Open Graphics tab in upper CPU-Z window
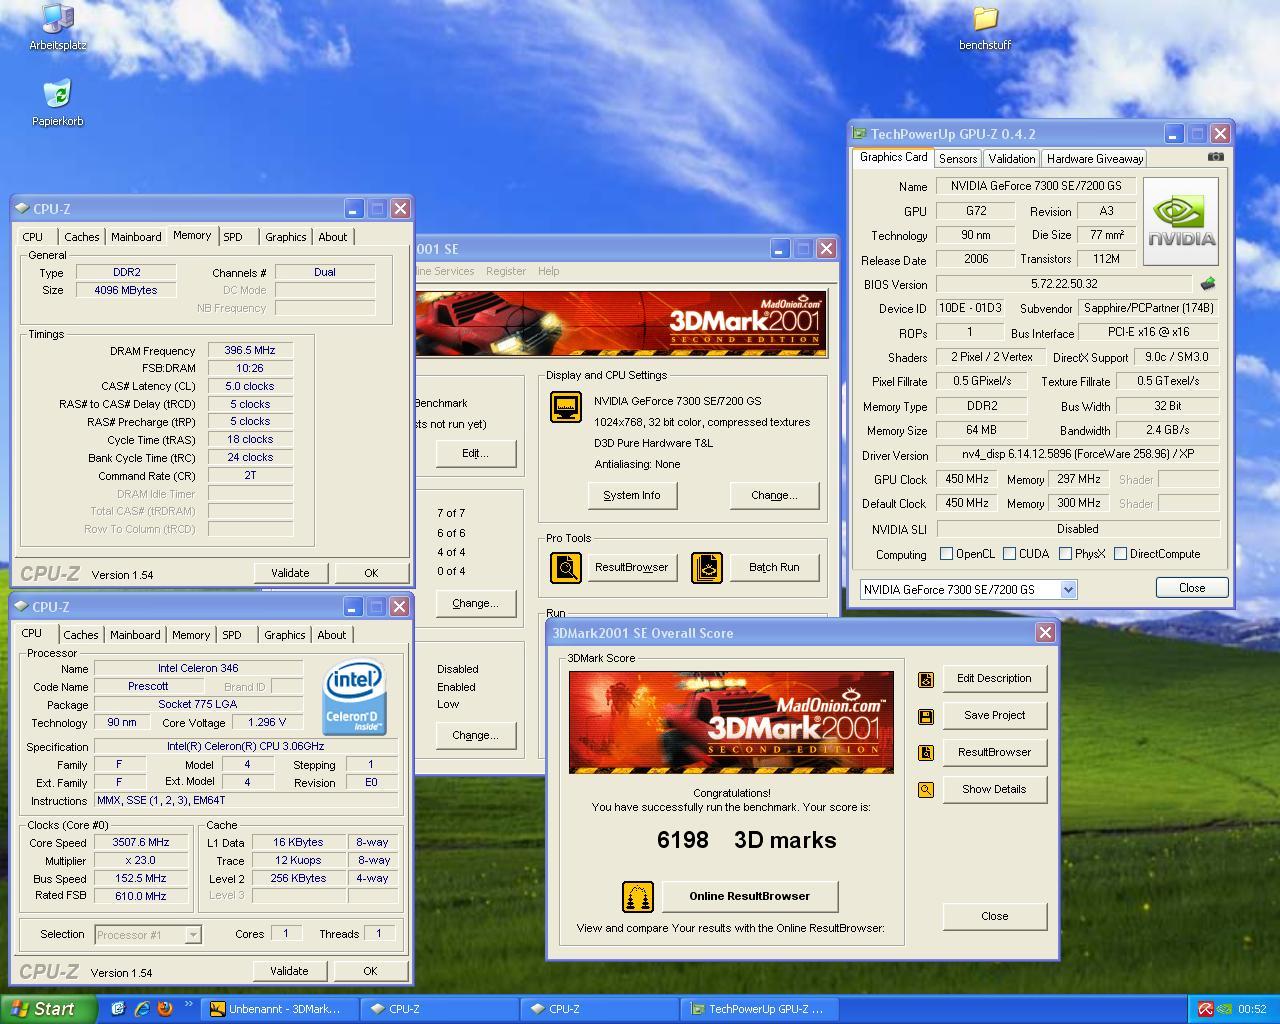1280x1024 pixels. (286, 237)
